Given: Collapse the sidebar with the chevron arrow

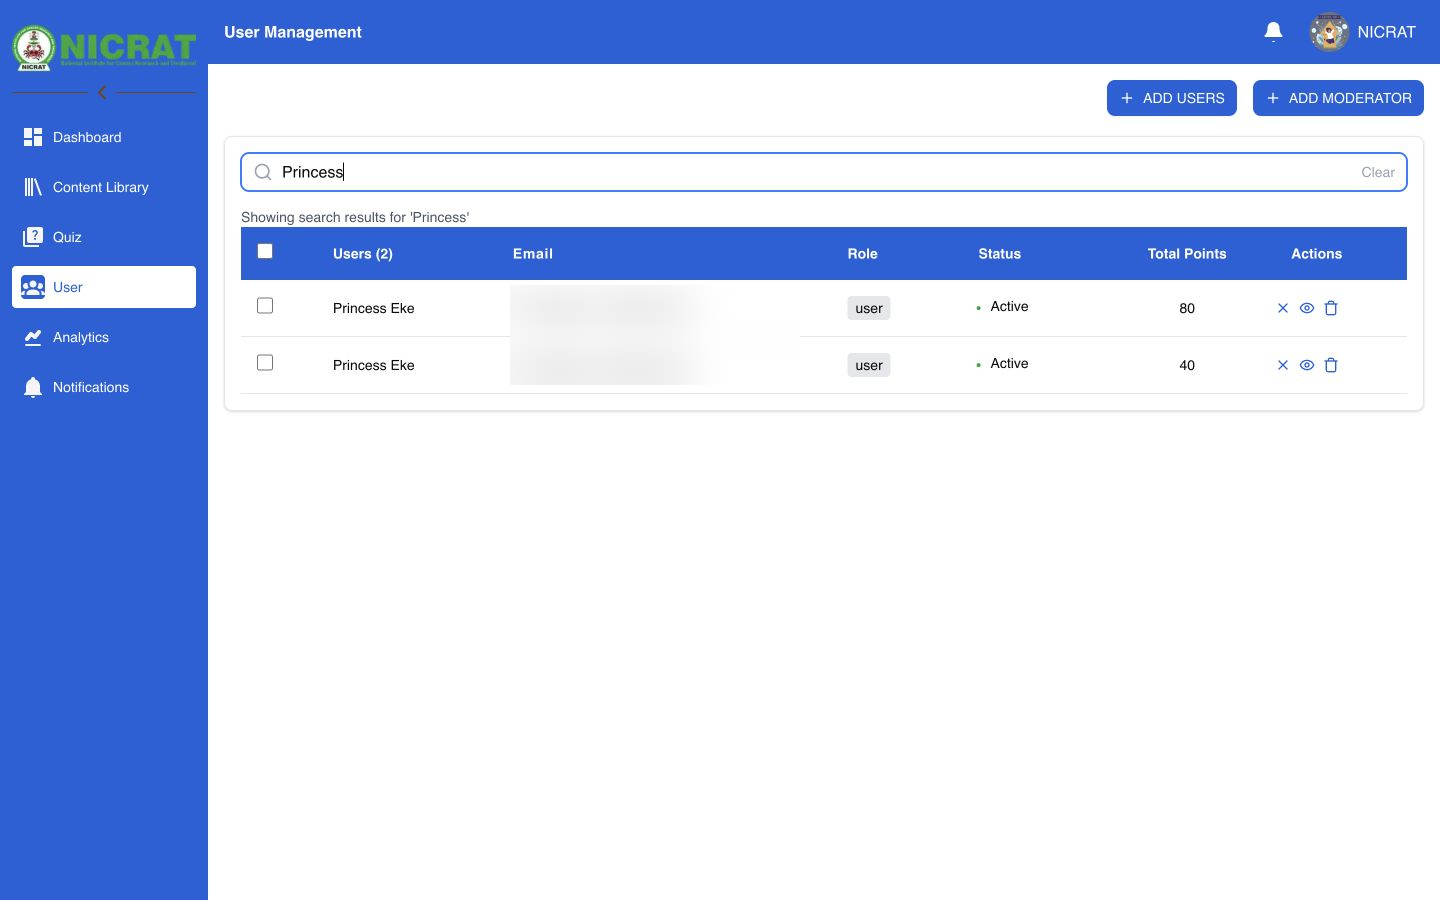Looking at the screenshot, I should point(102,92).
